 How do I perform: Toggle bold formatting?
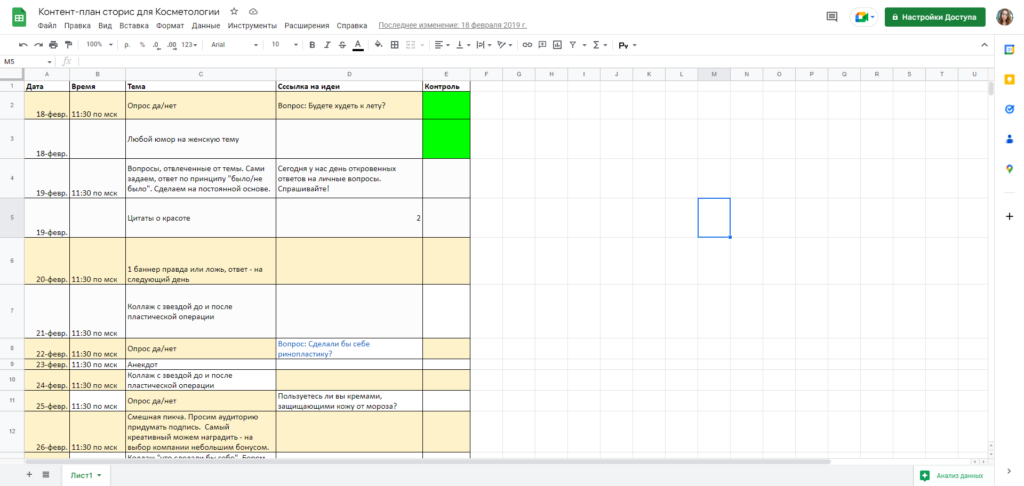(x=312, y=45)
